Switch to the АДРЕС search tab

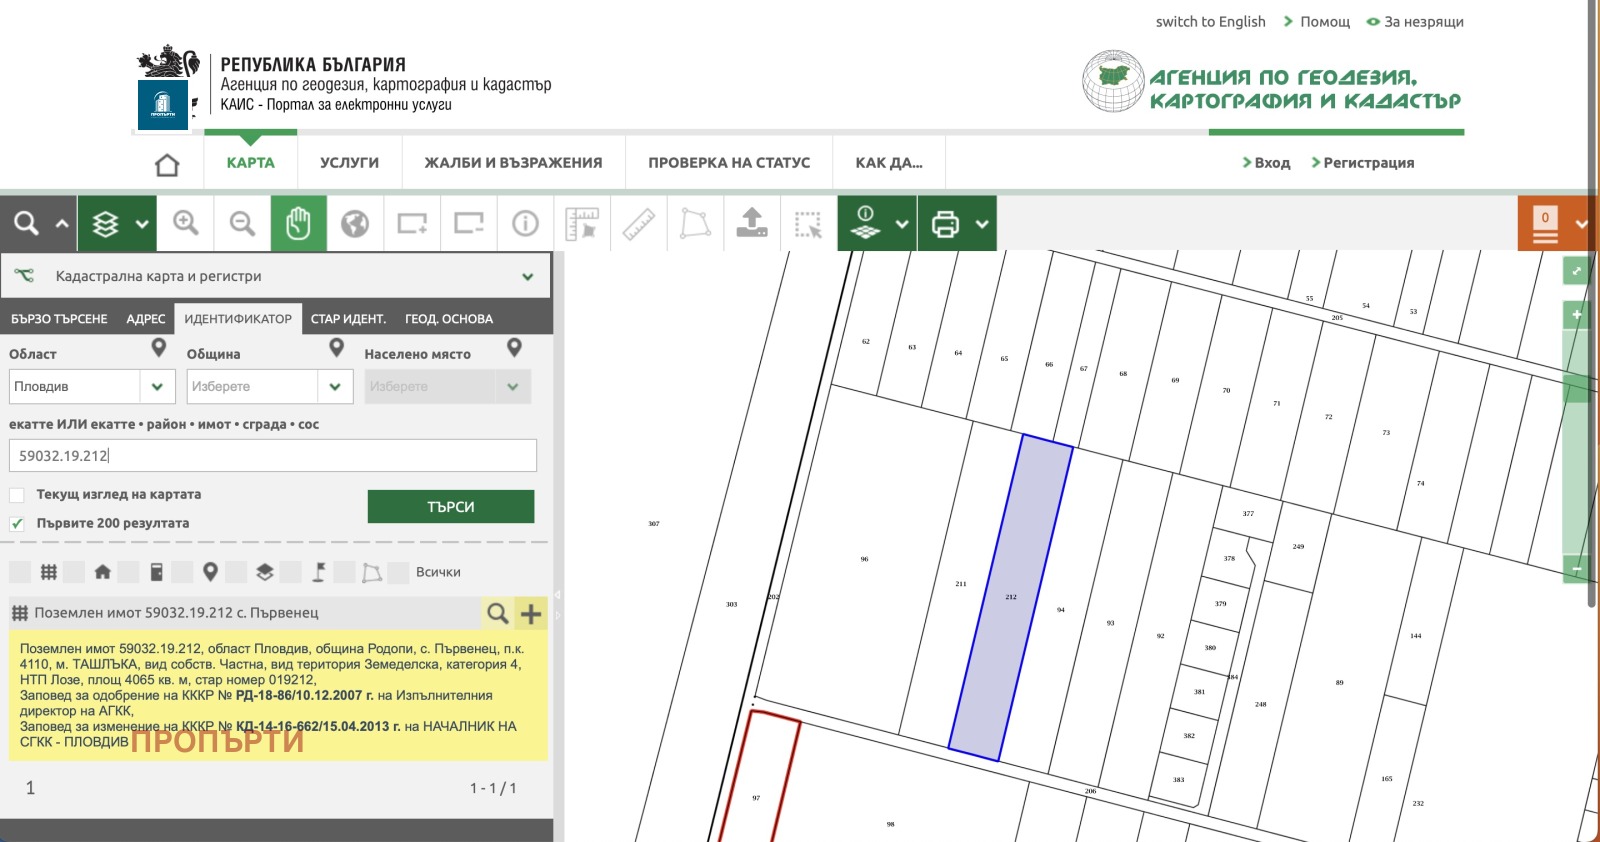146,319
